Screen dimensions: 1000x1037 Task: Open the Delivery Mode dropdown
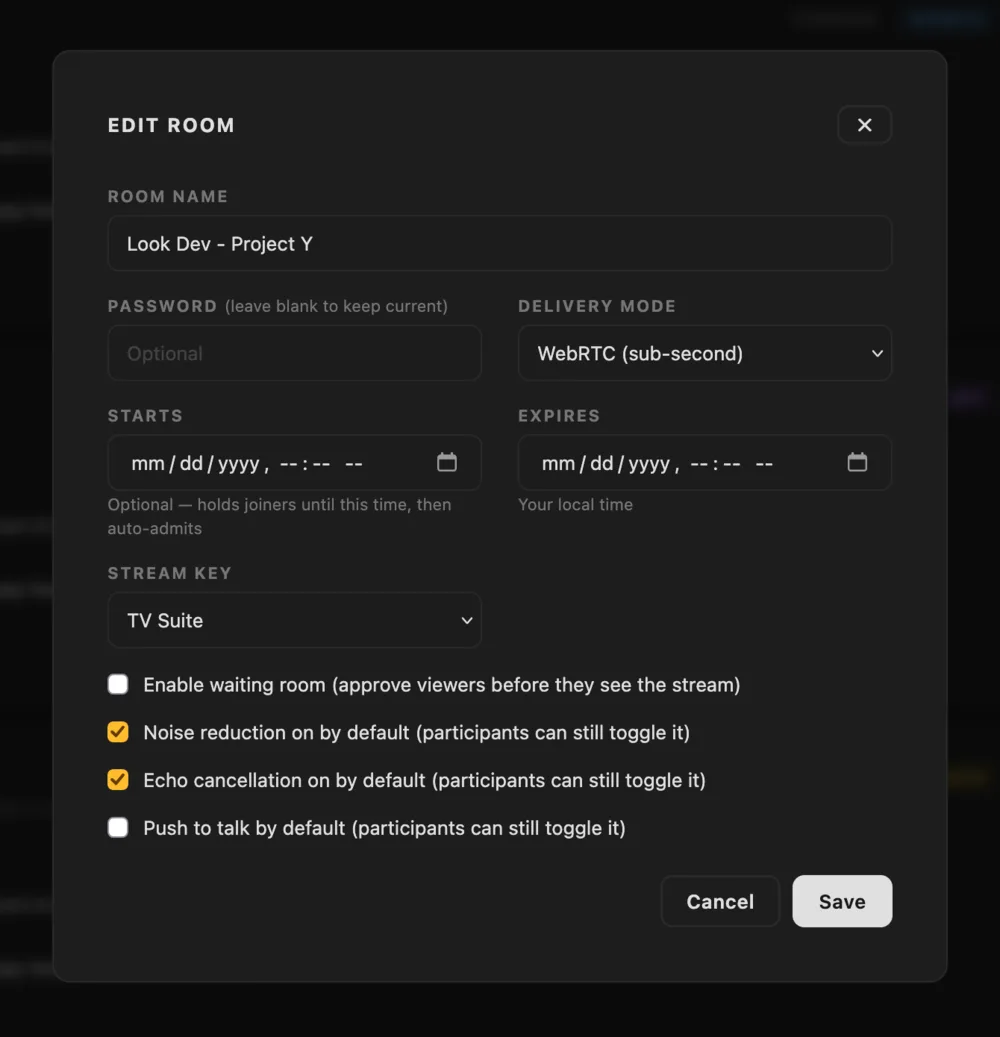(704, 353)
